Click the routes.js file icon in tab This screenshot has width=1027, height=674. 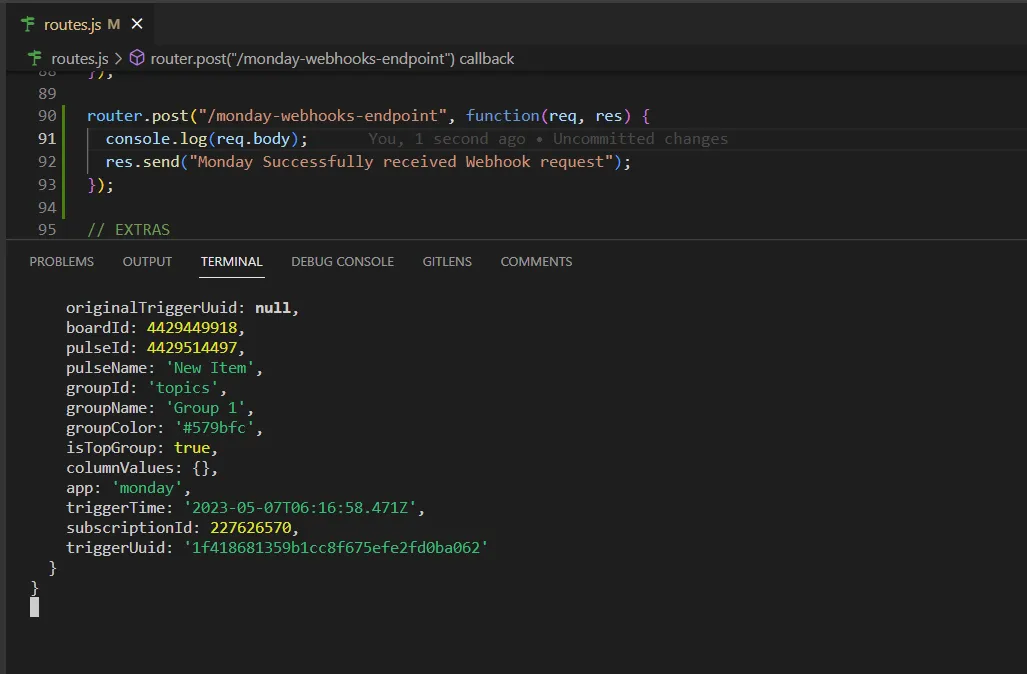[x=28, y=24]
